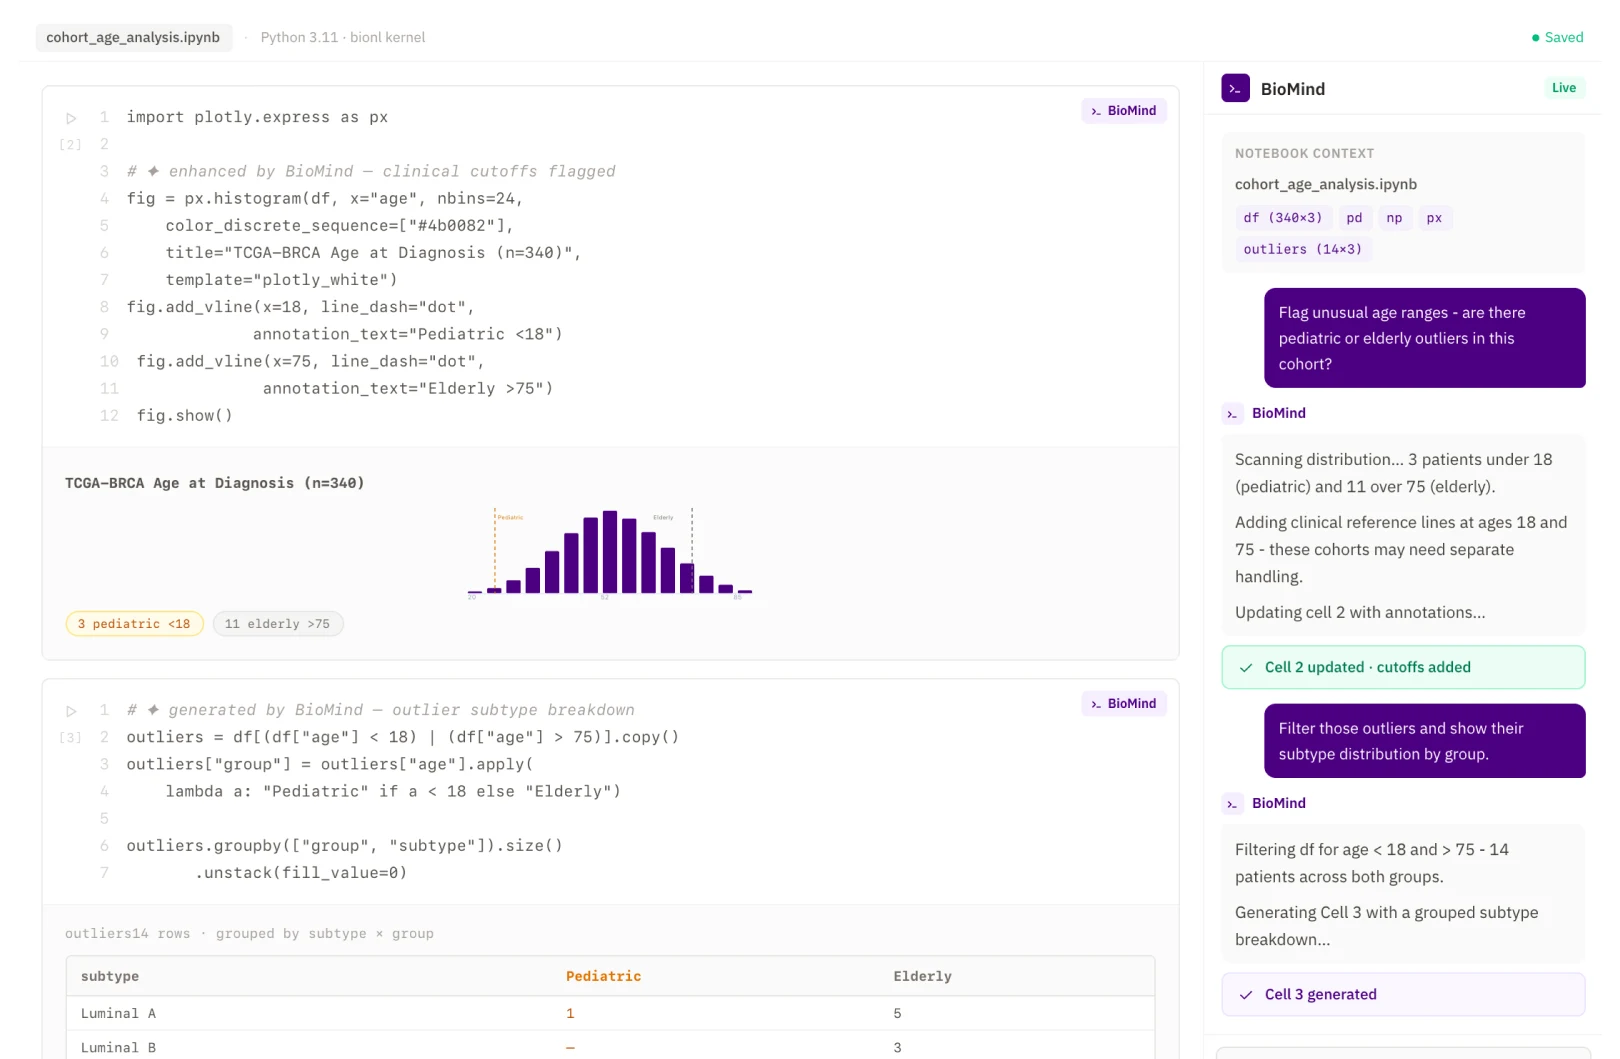Image resolution: width=1620 pixels, height=1059 pixels.
Task: Click the 'Cell 2 updated · cutoffs added' notice
Action: pyautogui.click(x=1403, y=667)
